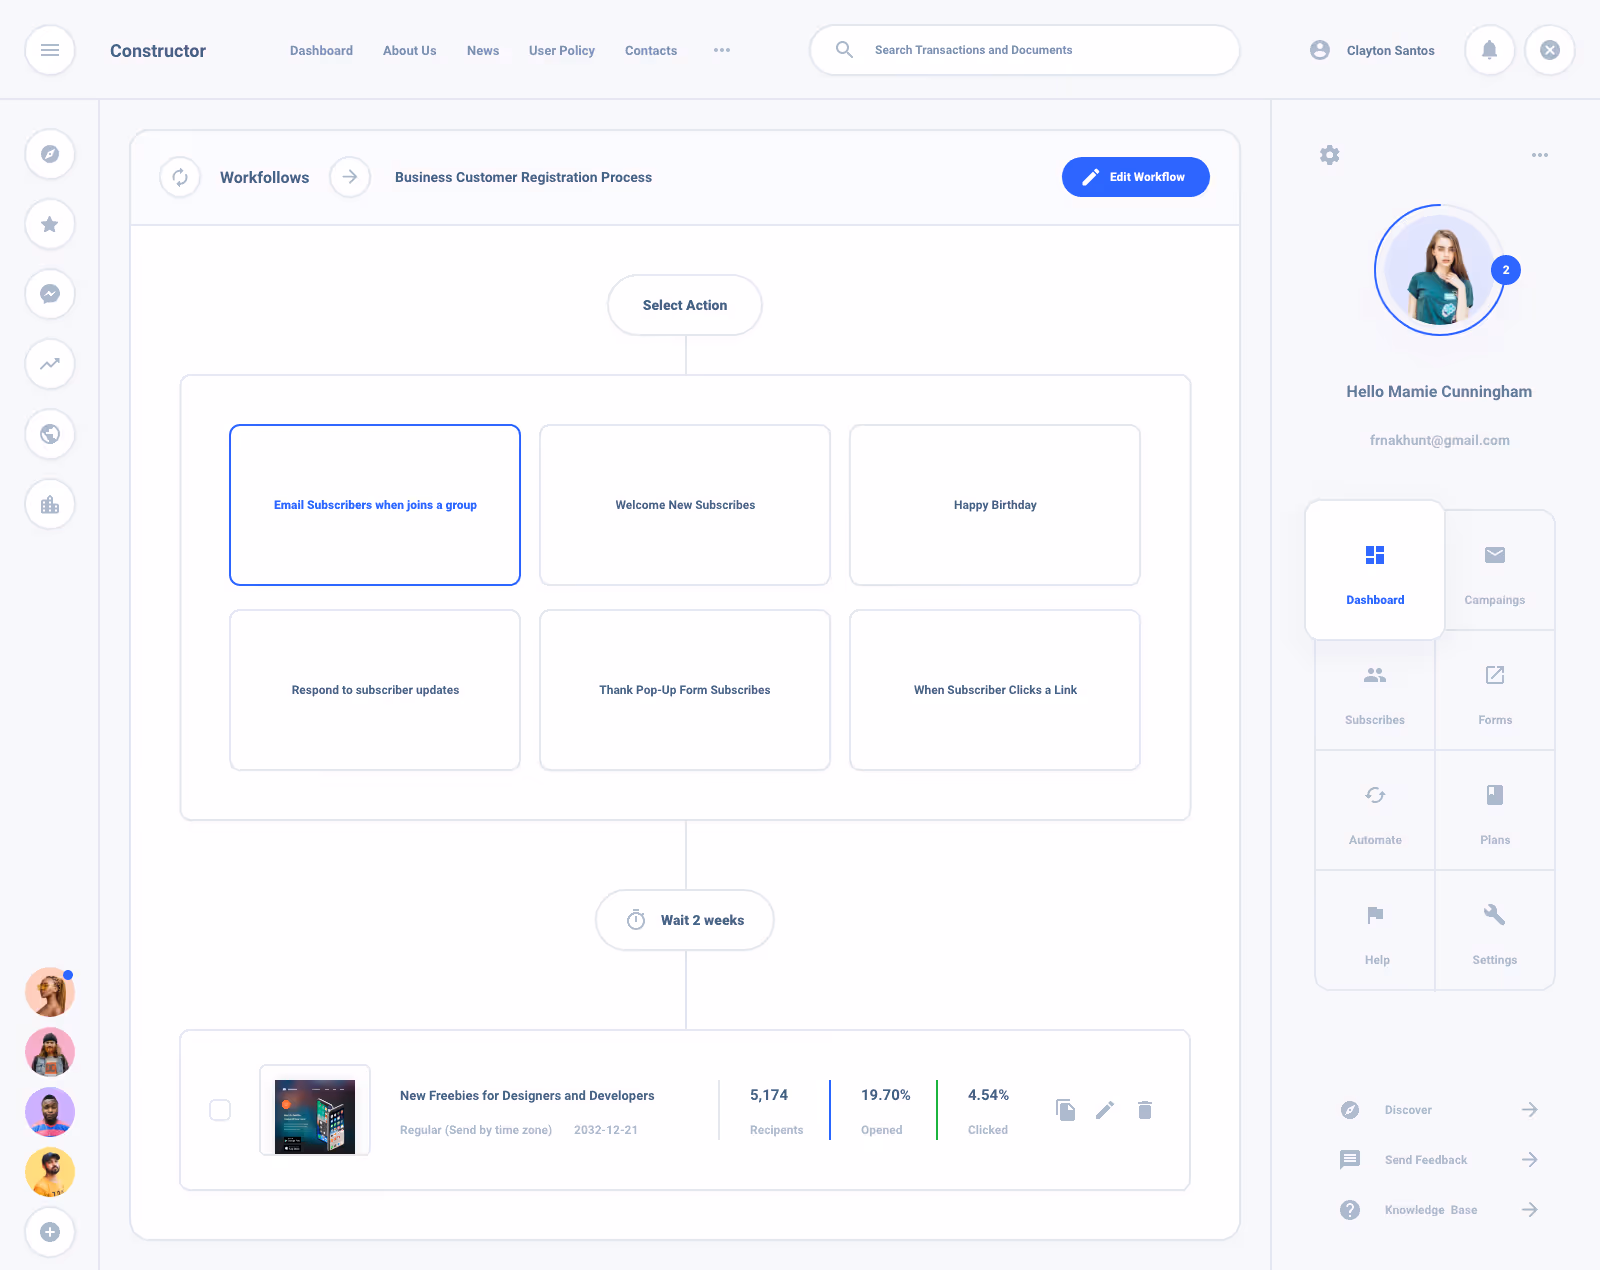Open the Knowledge Base link
Screen dimensions: 1600x1270
tap(1430, 1209)
